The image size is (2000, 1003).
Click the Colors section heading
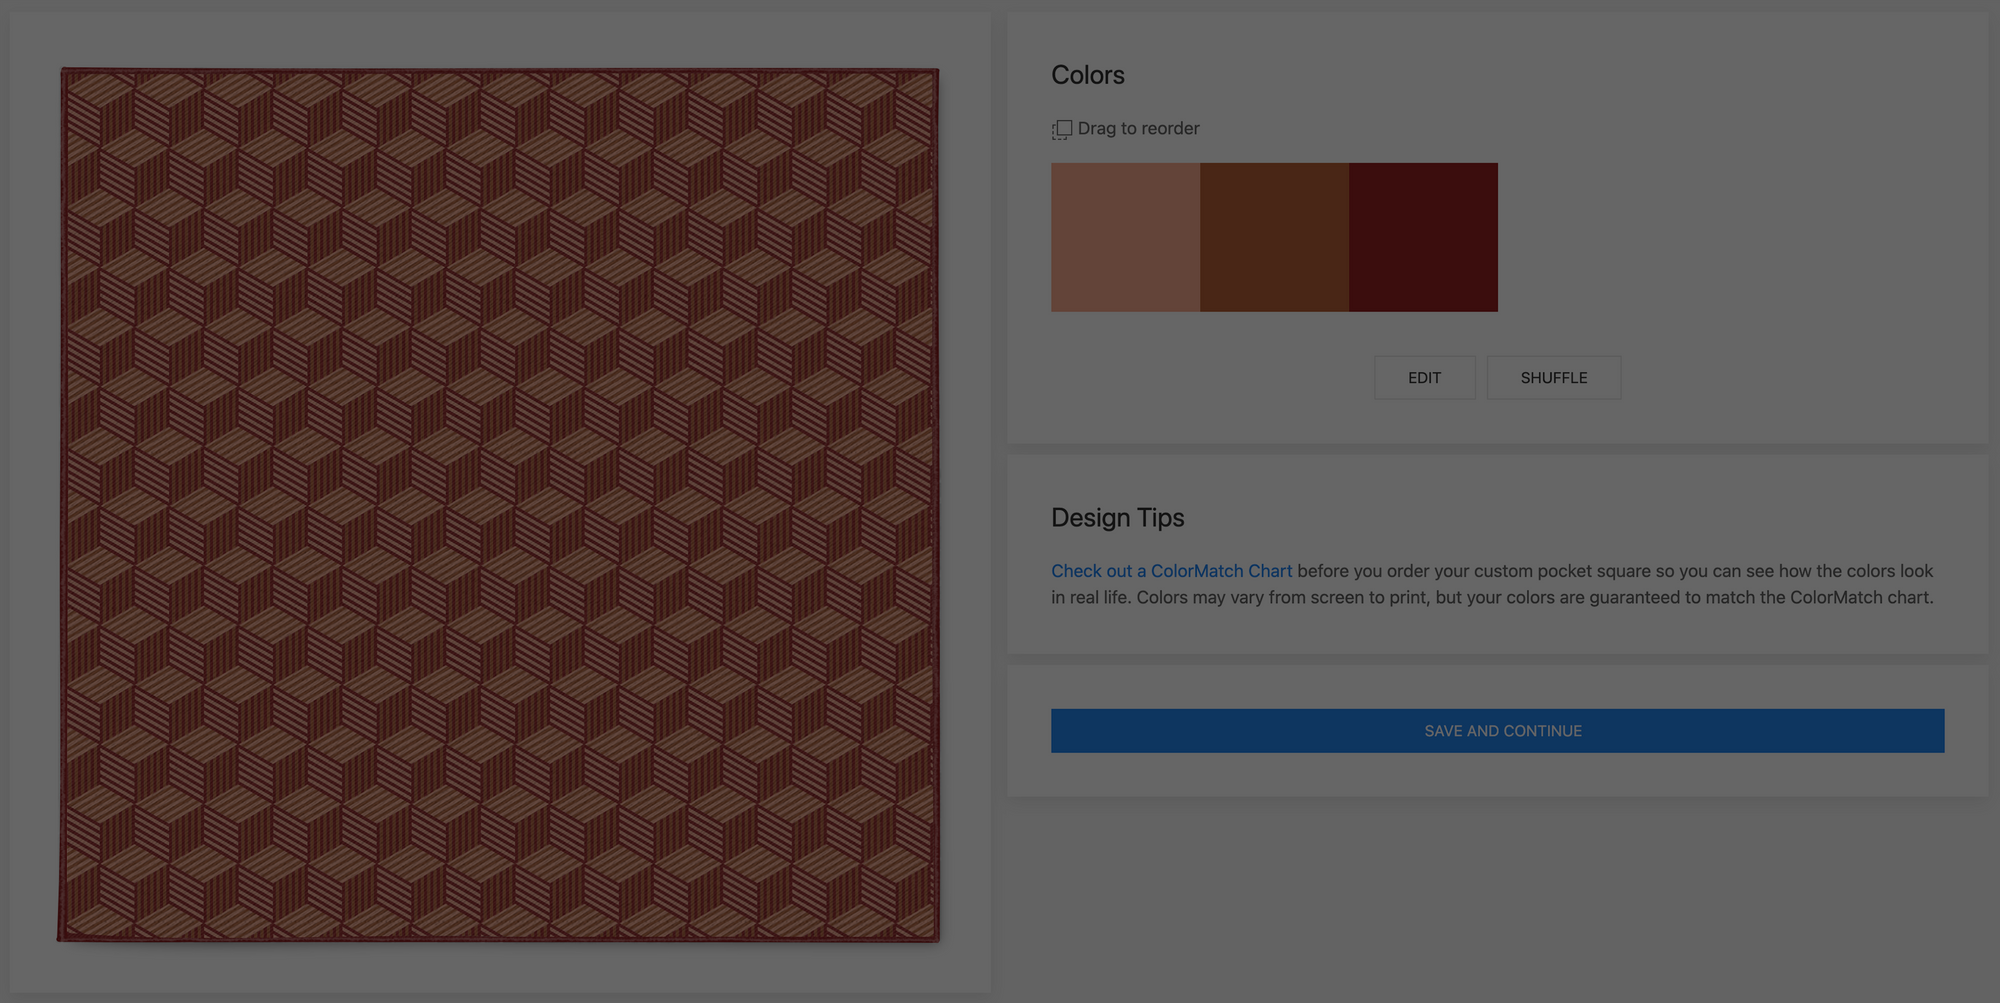tap(1087, 75)
